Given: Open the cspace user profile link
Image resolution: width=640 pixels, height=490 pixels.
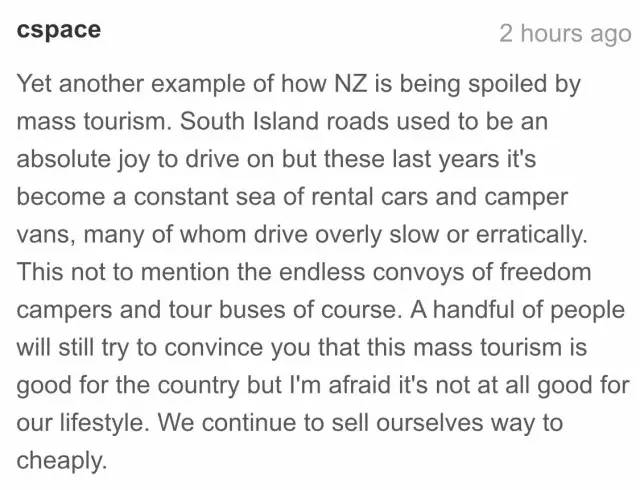Looking at the screenshot, I should (59, 31).
